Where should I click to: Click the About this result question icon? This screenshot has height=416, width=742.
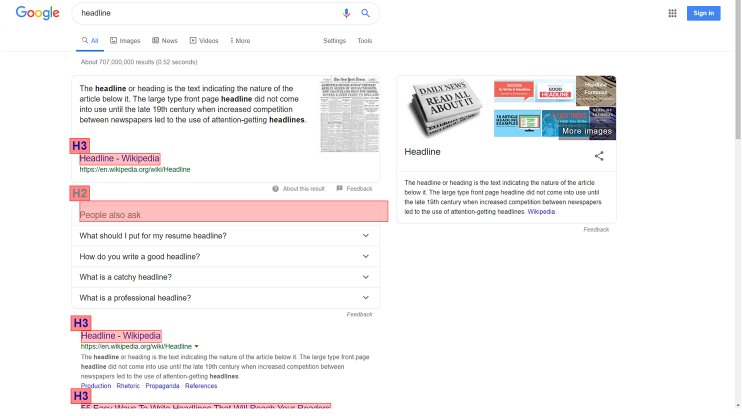pos(275,189)
